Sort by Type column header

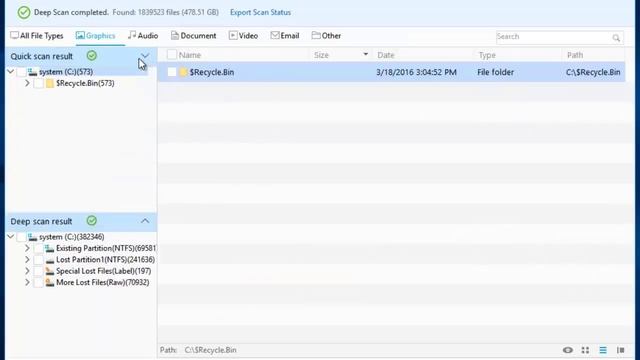[487, 55]
